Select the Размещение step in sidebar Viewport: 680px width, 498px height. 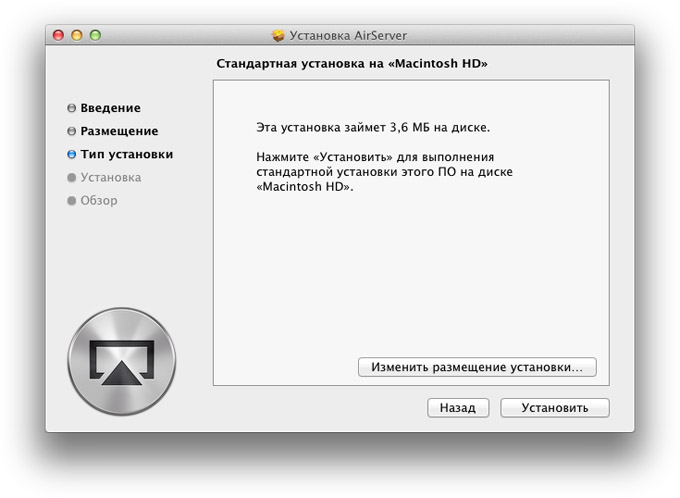click(x=119, y=131)
